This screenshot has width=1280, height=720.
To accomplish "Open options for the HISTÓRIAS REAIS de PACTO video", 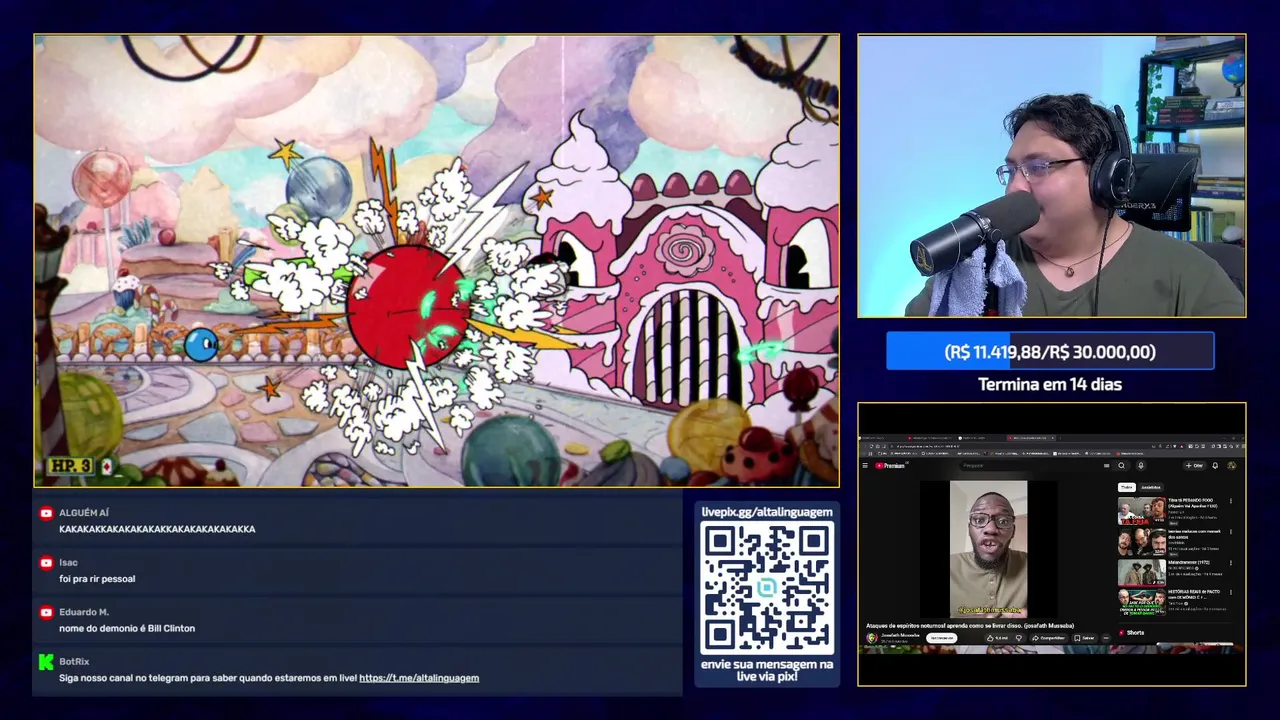I will click(1230, 593).
